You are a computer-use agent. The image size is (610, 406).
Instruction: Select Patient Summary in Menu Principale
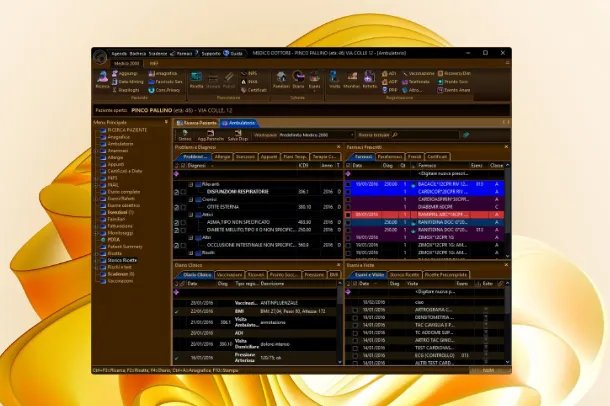[x=125, y=247]
